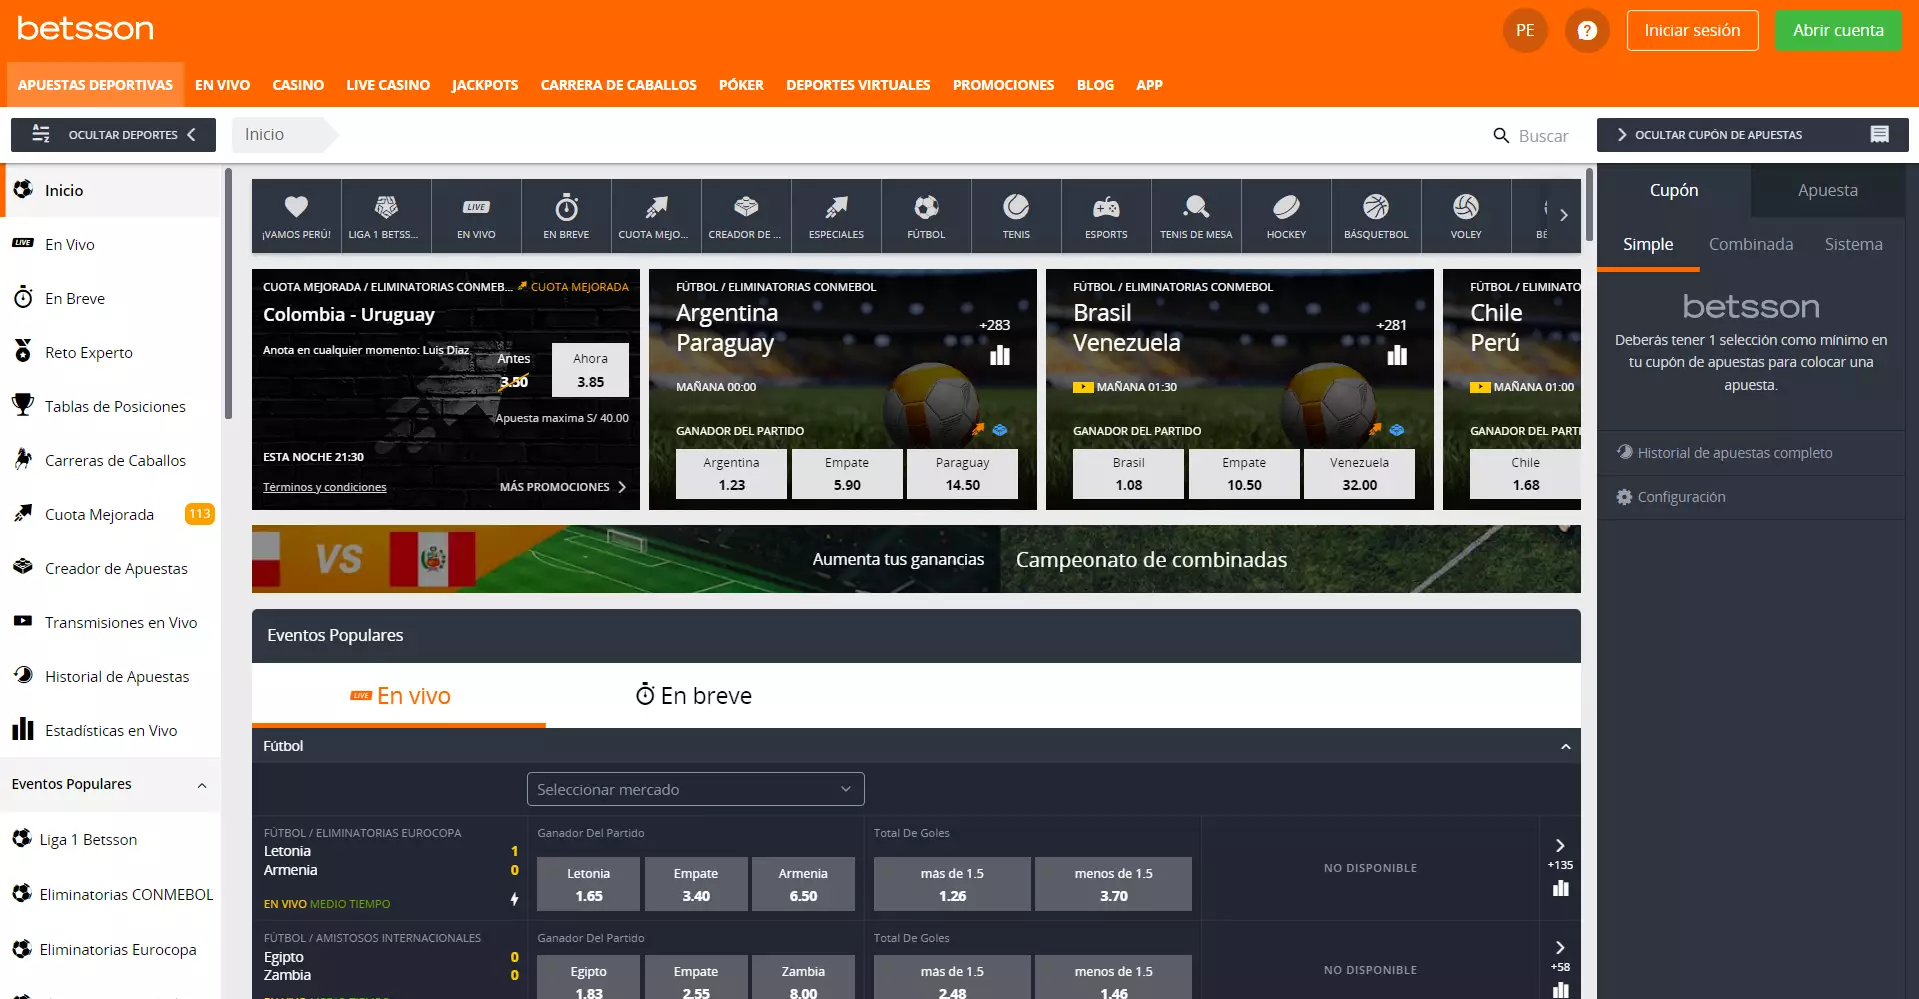Open Historial de apuestas completo

[x=1734, y=453]
